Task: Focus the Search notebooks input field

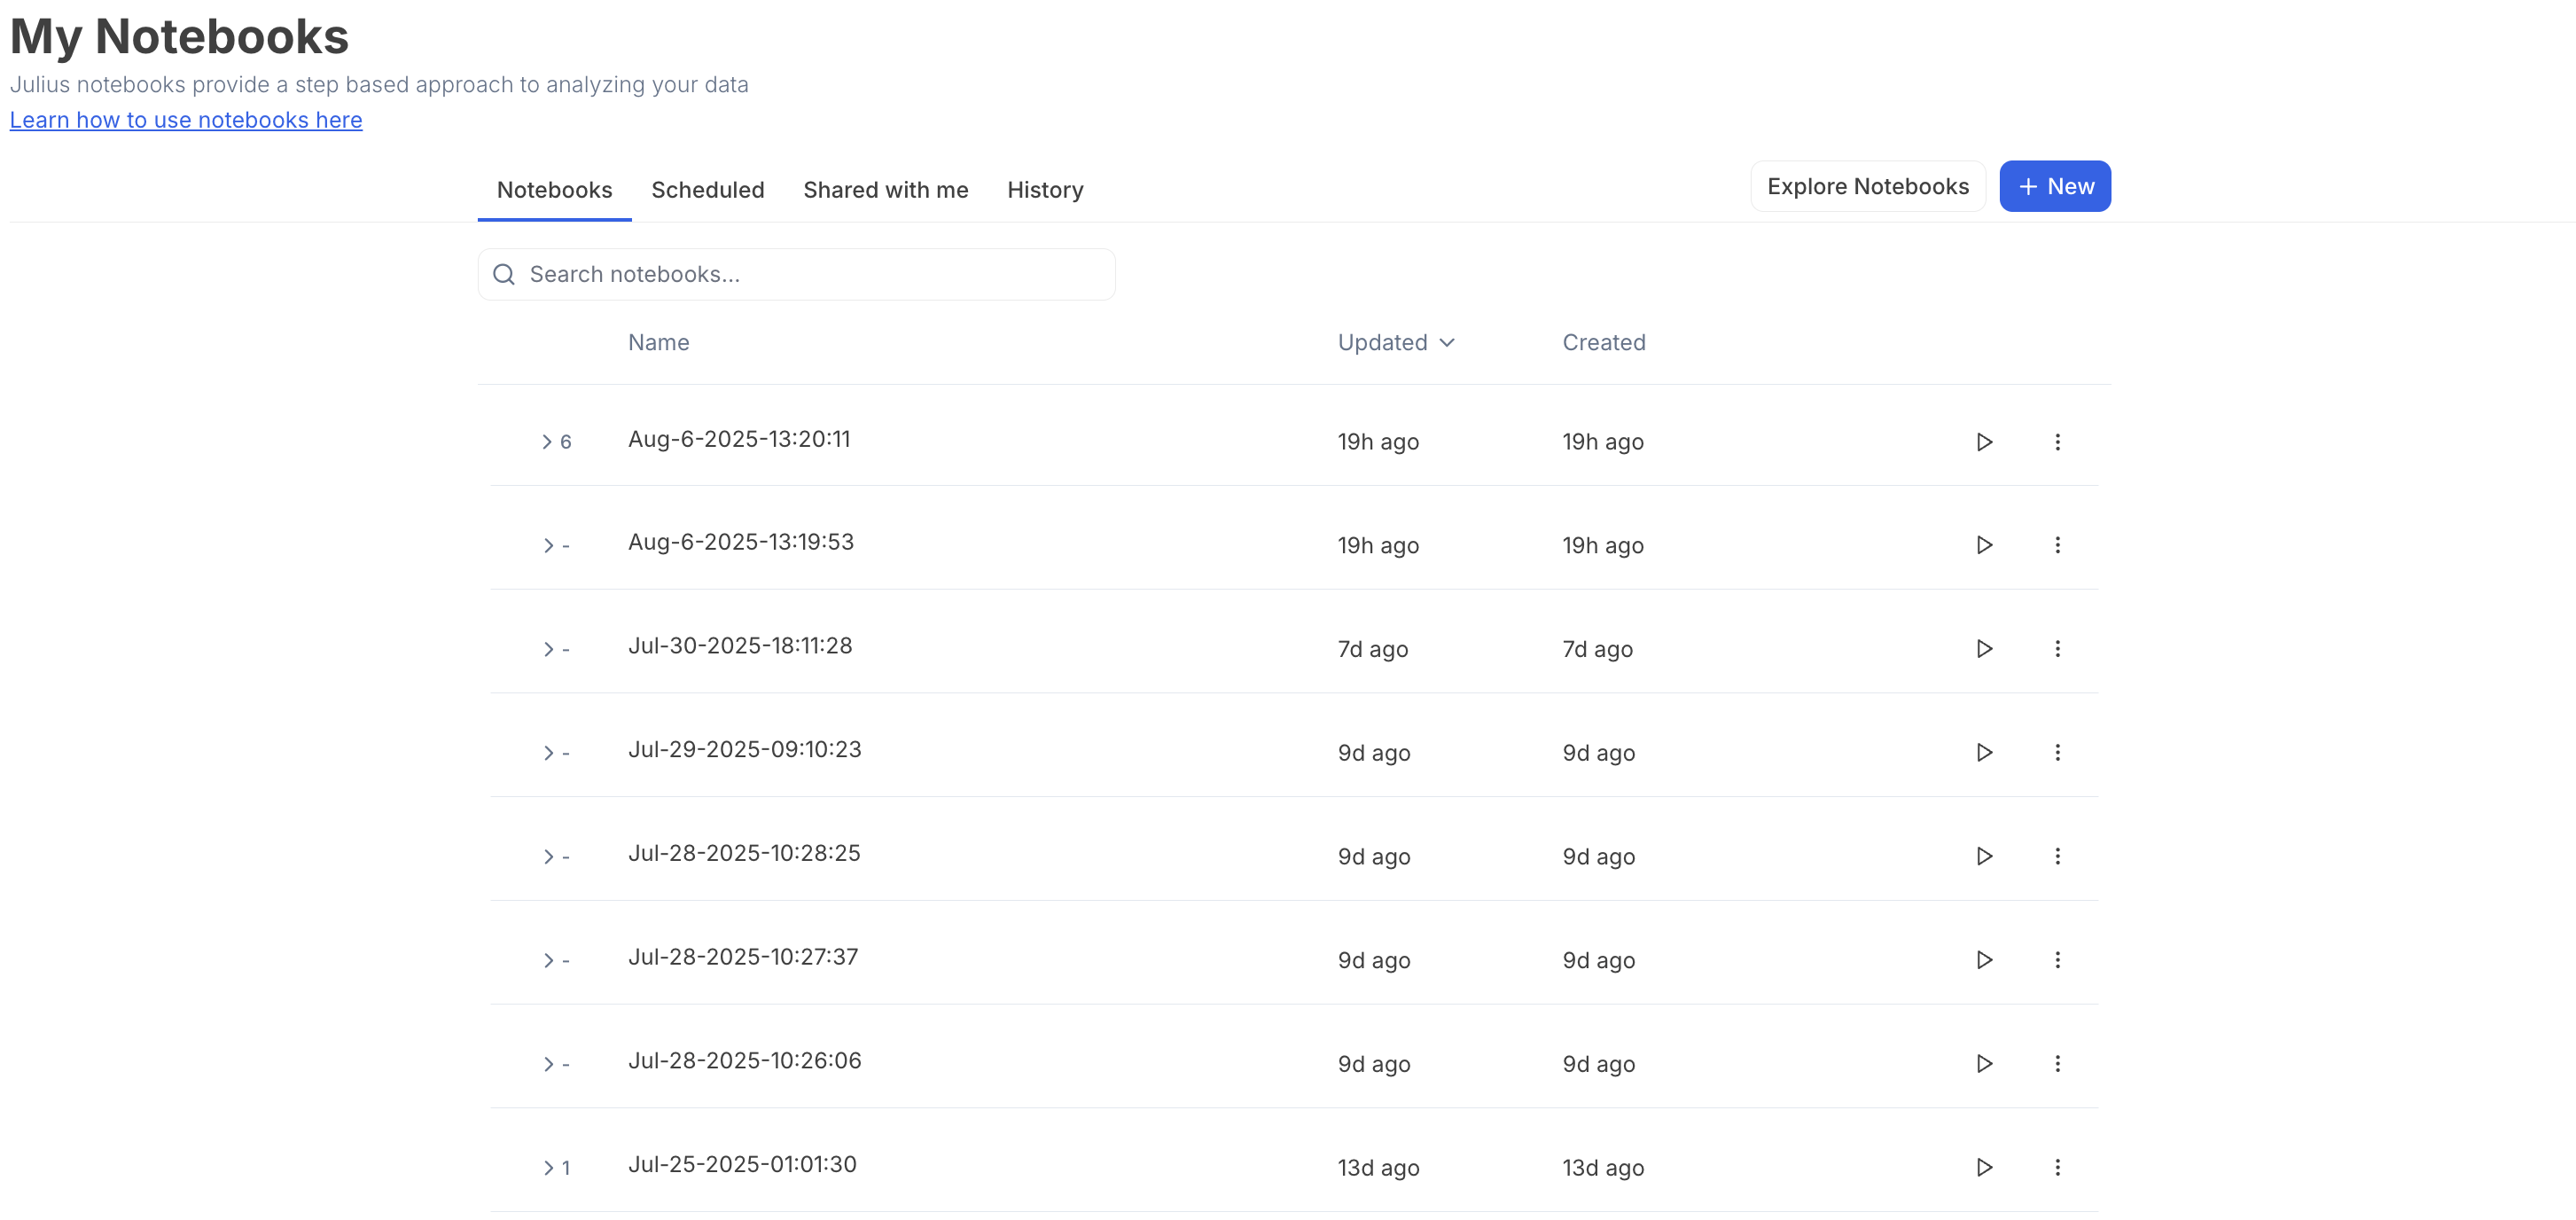Action: 815,274
